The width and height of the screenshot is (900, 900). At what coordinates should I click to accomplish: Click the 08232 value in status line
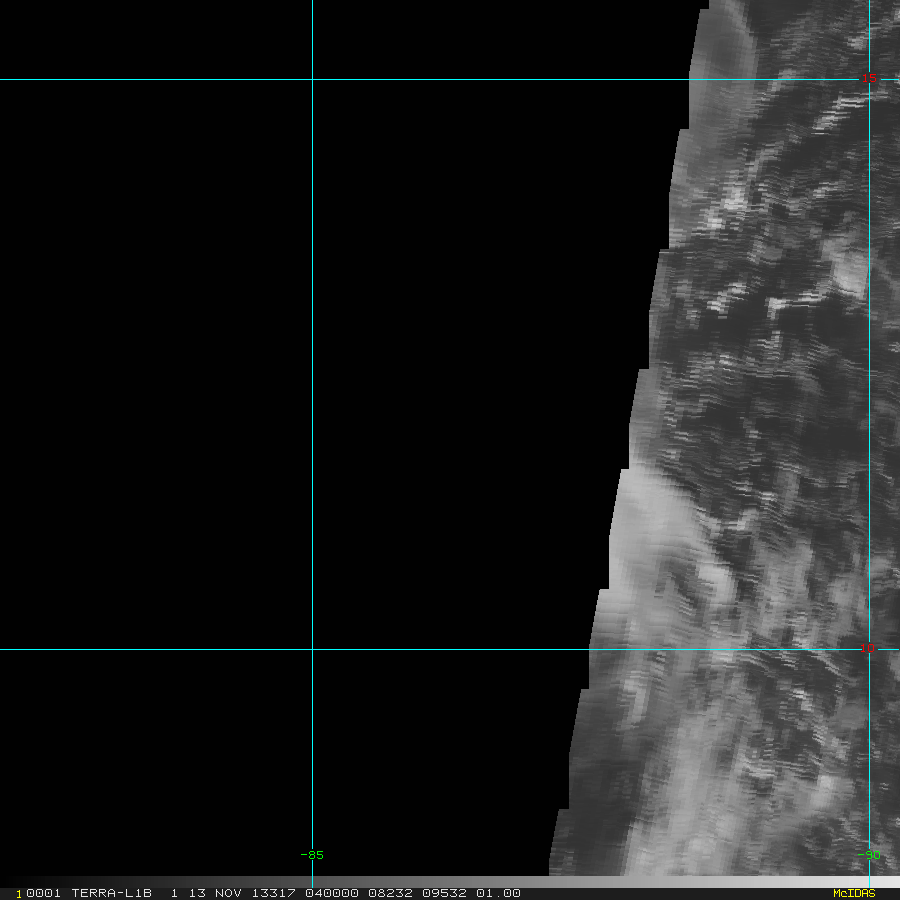390,893
